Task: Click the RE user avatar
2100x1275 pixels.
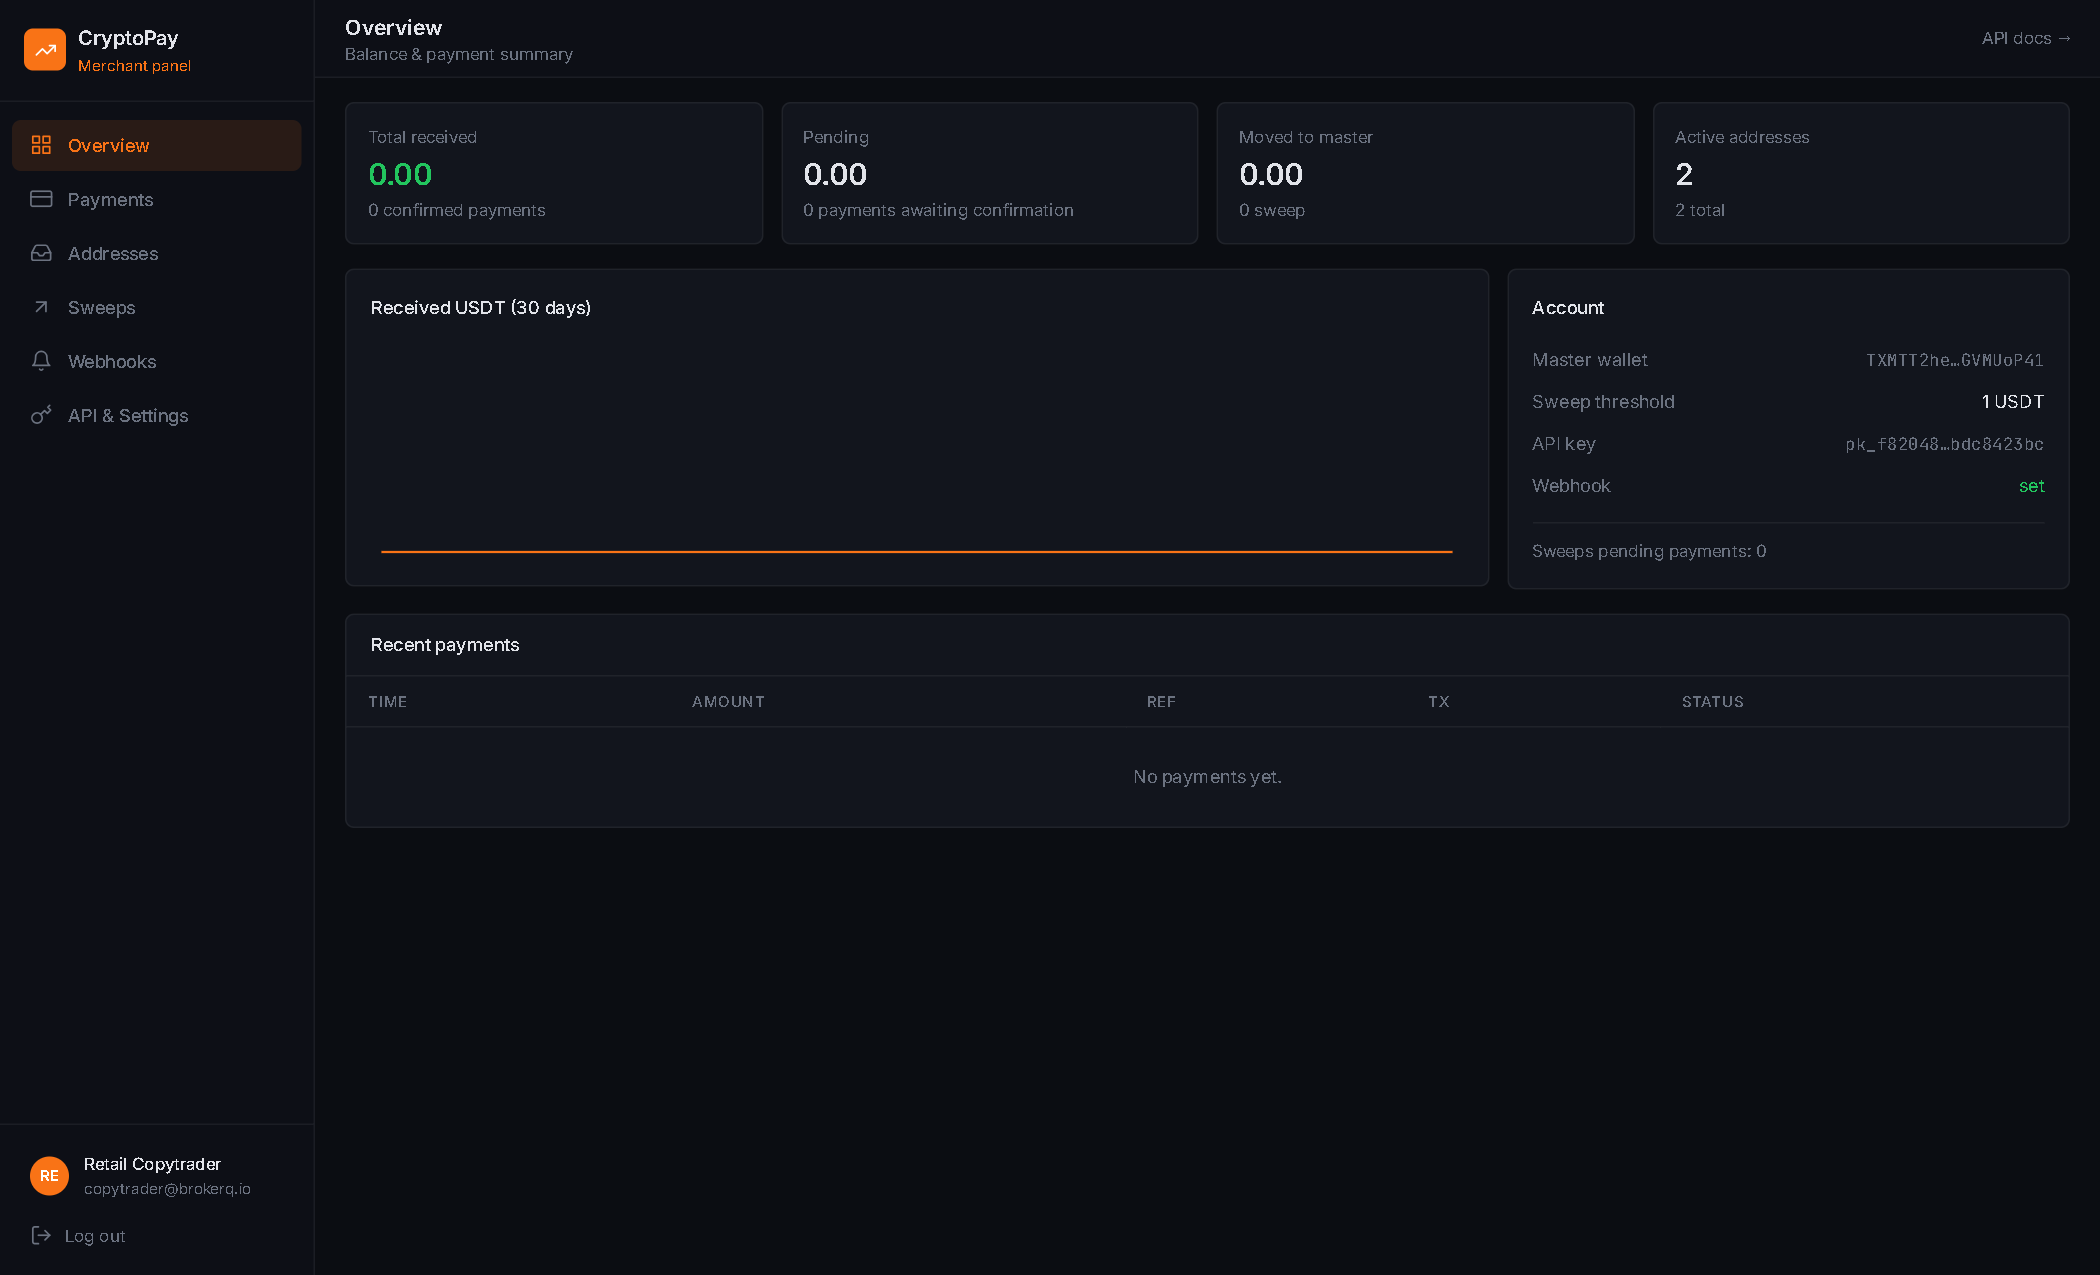Action: pos(49,1176)
